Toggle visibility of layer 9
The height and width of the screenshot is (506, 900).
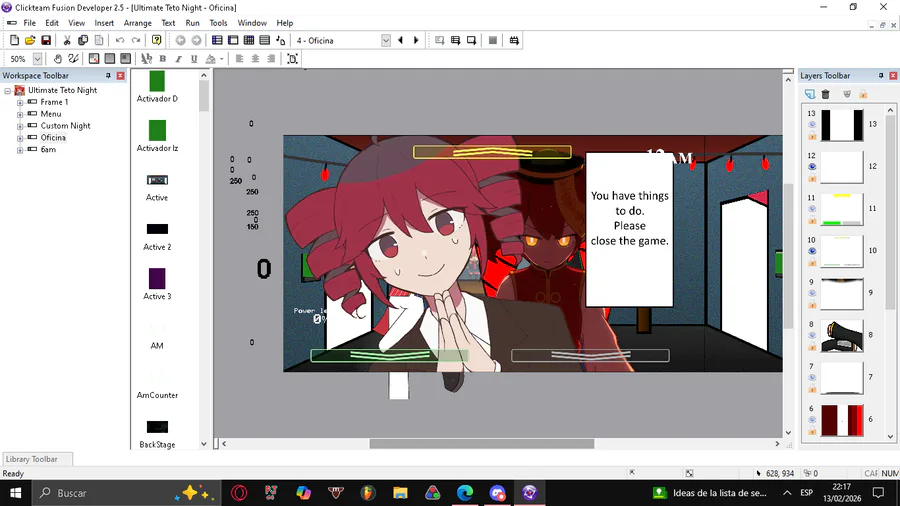(x=812, y=293)
